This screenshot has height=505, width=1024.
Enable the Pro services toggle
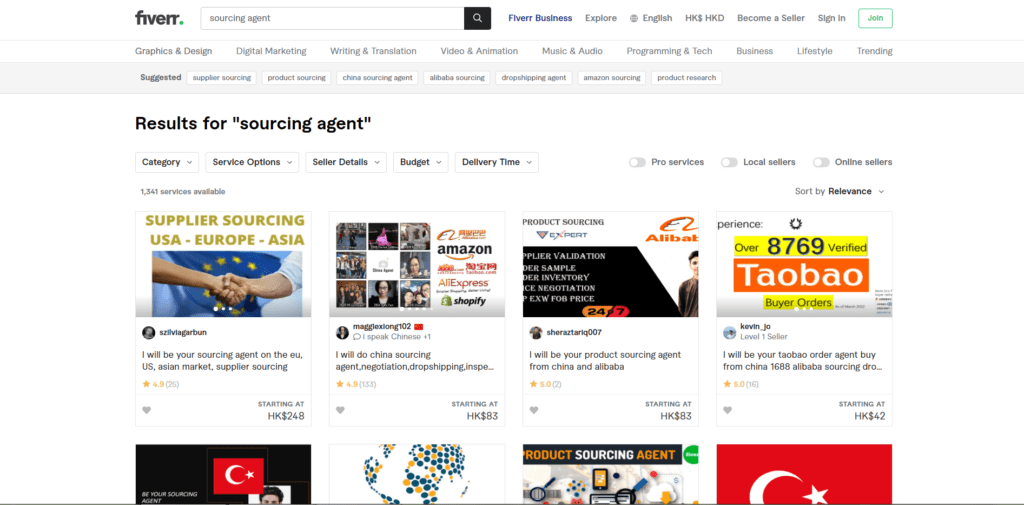tap(636, 162)
